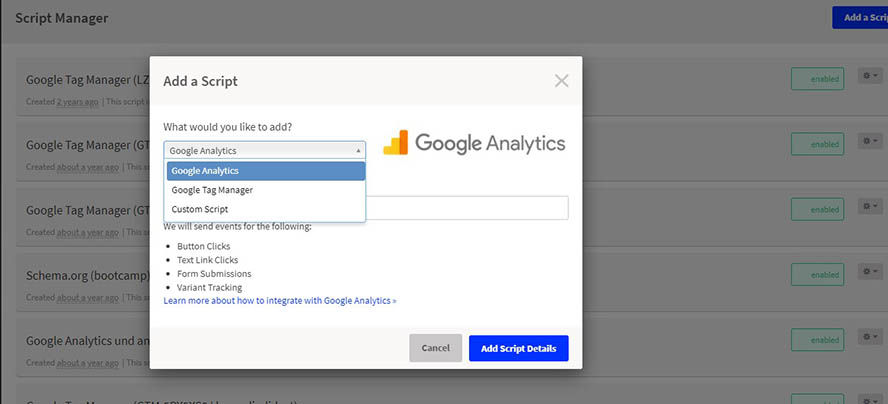Click 'Google Tag Manager (LZ' script title

tap(88, 80)
